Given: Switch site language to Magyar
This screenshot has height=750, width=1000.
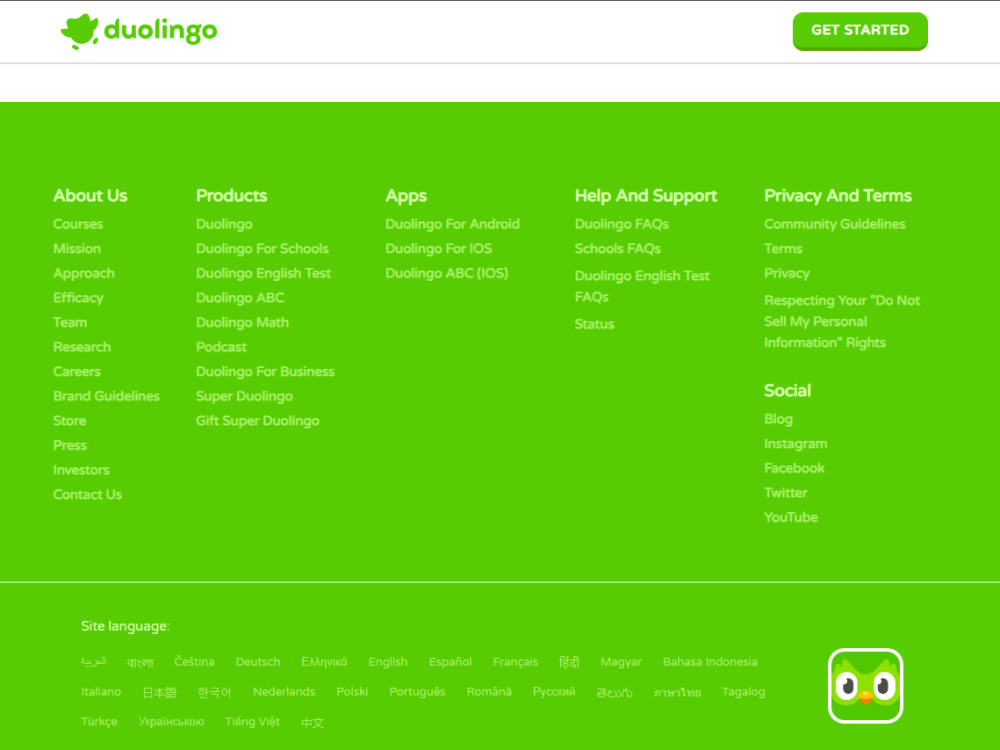Looking at the screenshot, I should click(x=621, y=663).
